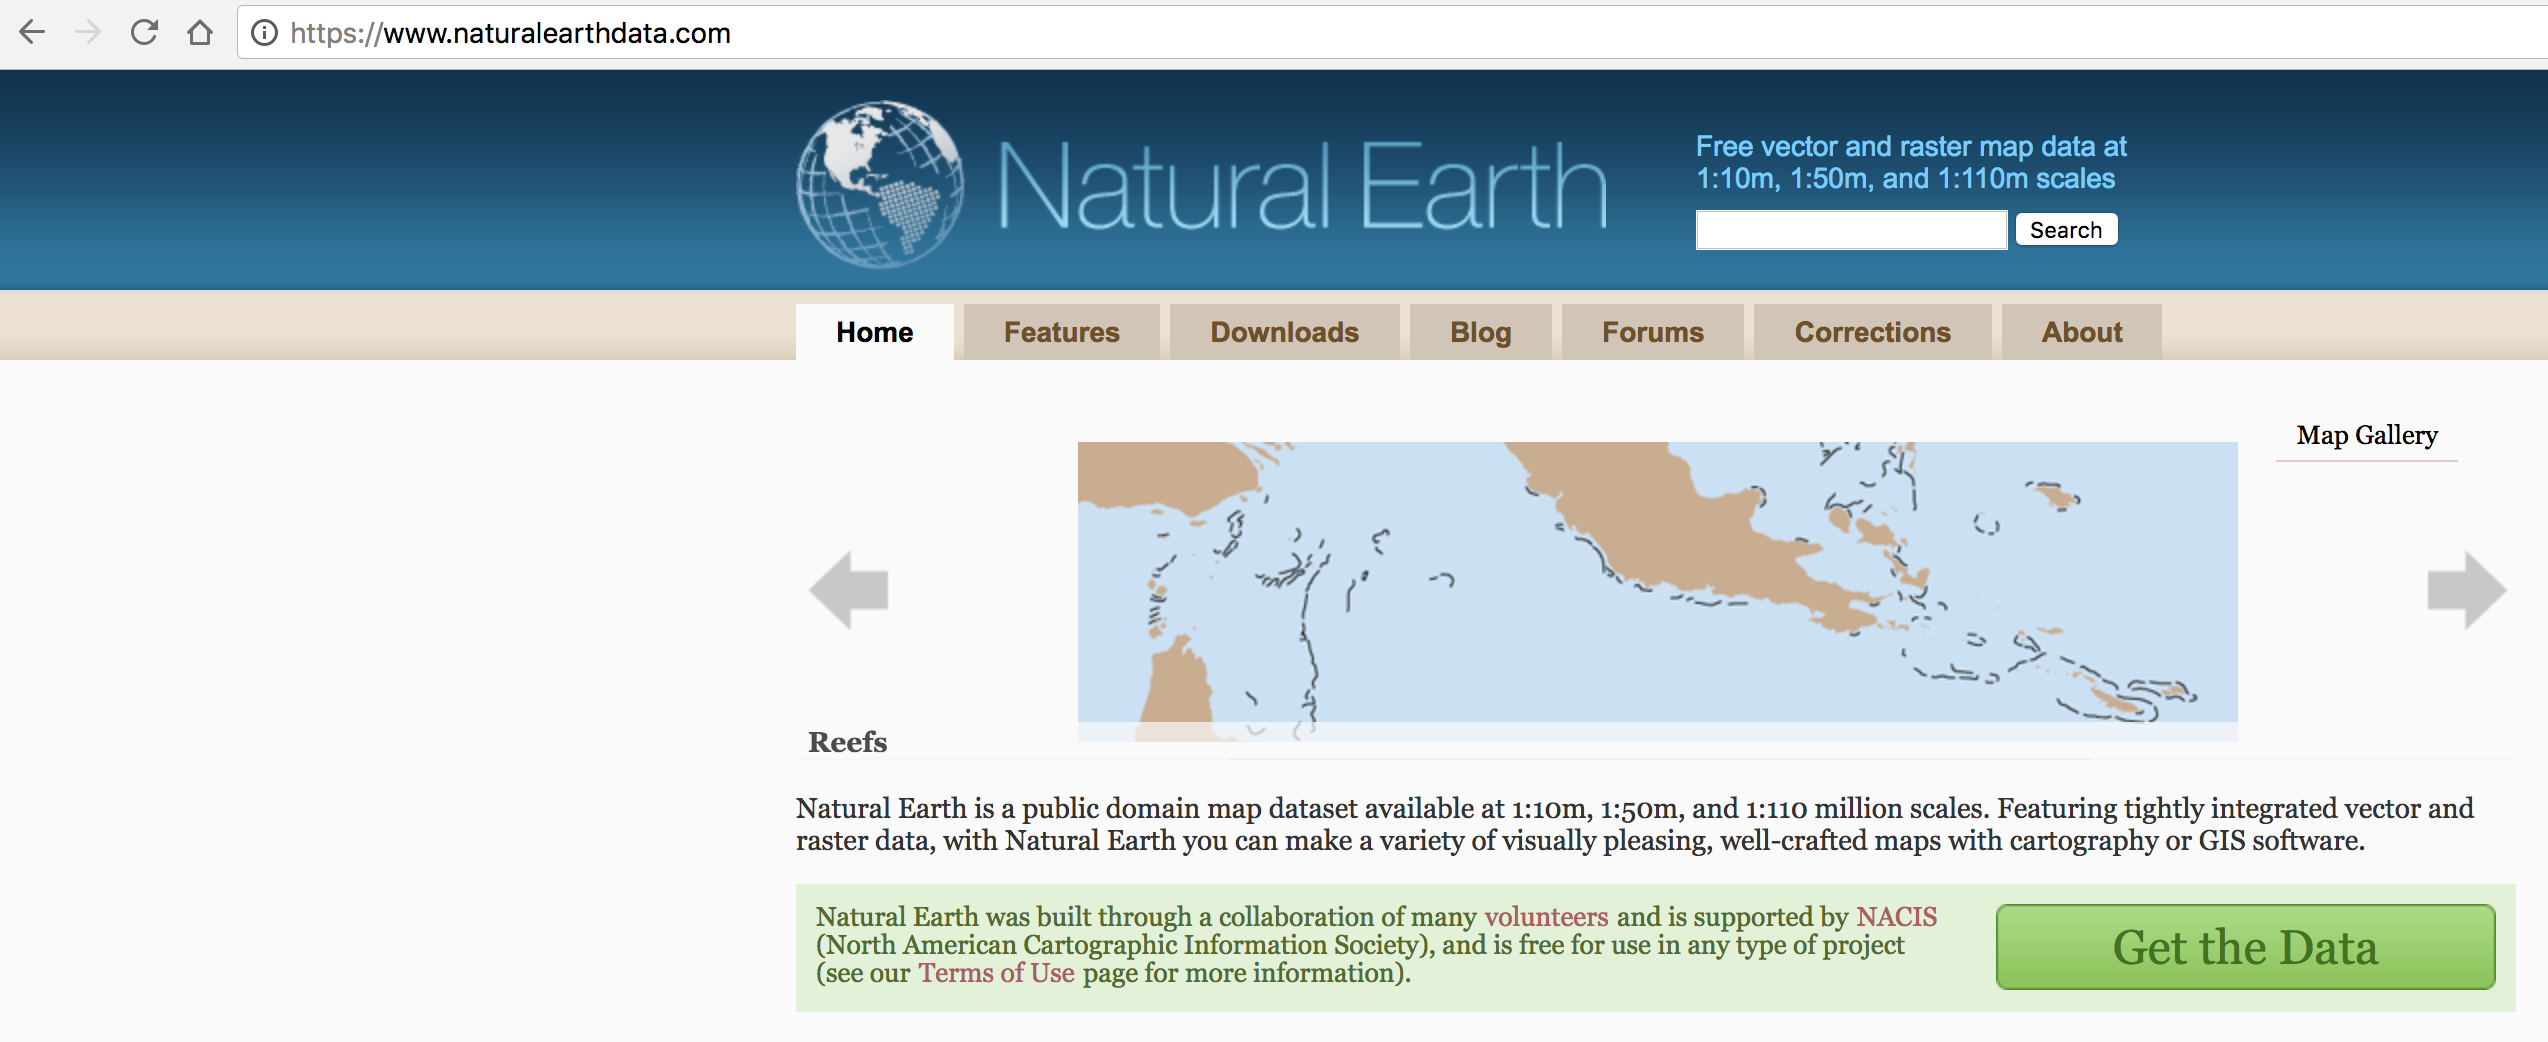The image size is (2548, 1042).
Task: Reload the page with the refresh icon
Action: (143, 33)
